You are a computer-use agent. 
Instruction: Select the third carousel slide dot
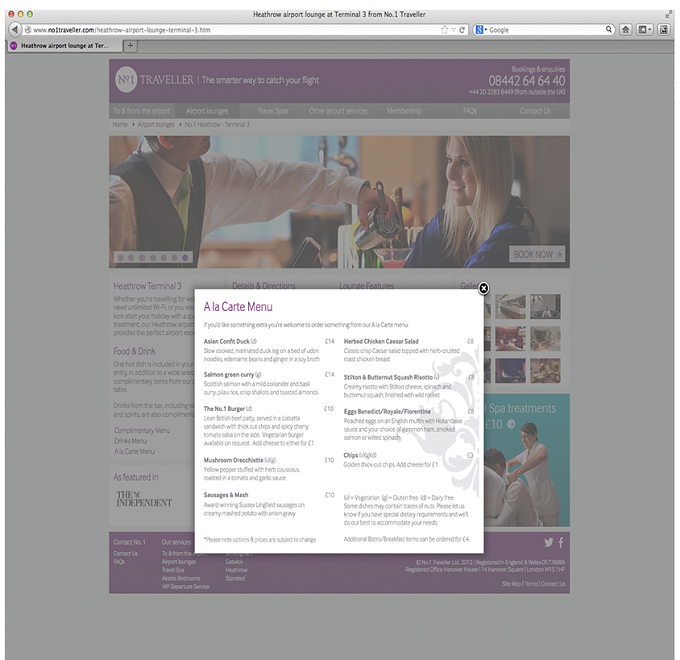142,258
